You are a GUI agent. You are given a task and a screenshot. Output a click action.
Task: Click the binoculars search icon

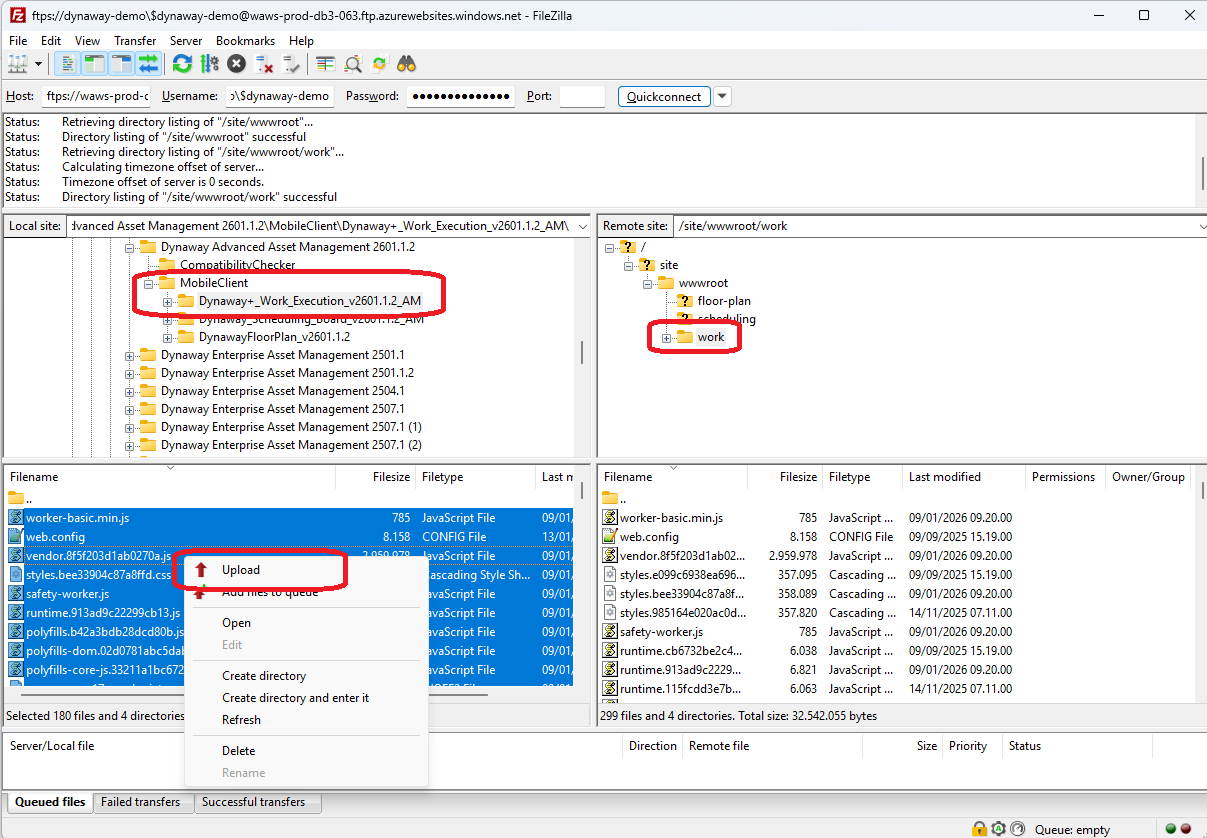click(x=406, y=64)
